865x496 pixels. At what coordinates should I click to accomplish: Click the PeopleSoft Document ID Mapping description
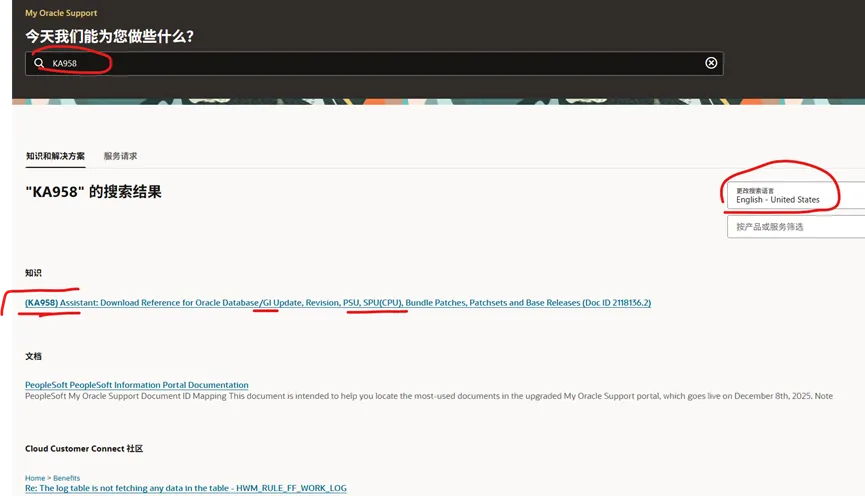(x=429, y=396)
